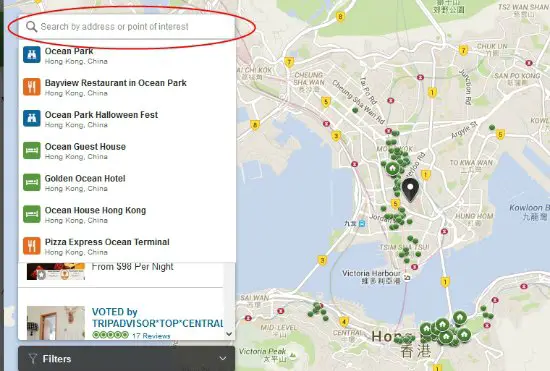This screenshot has width=550, height=371.
Task: Click the Tsim Sha Tsui map label
Action: click(x=404, y=248)
